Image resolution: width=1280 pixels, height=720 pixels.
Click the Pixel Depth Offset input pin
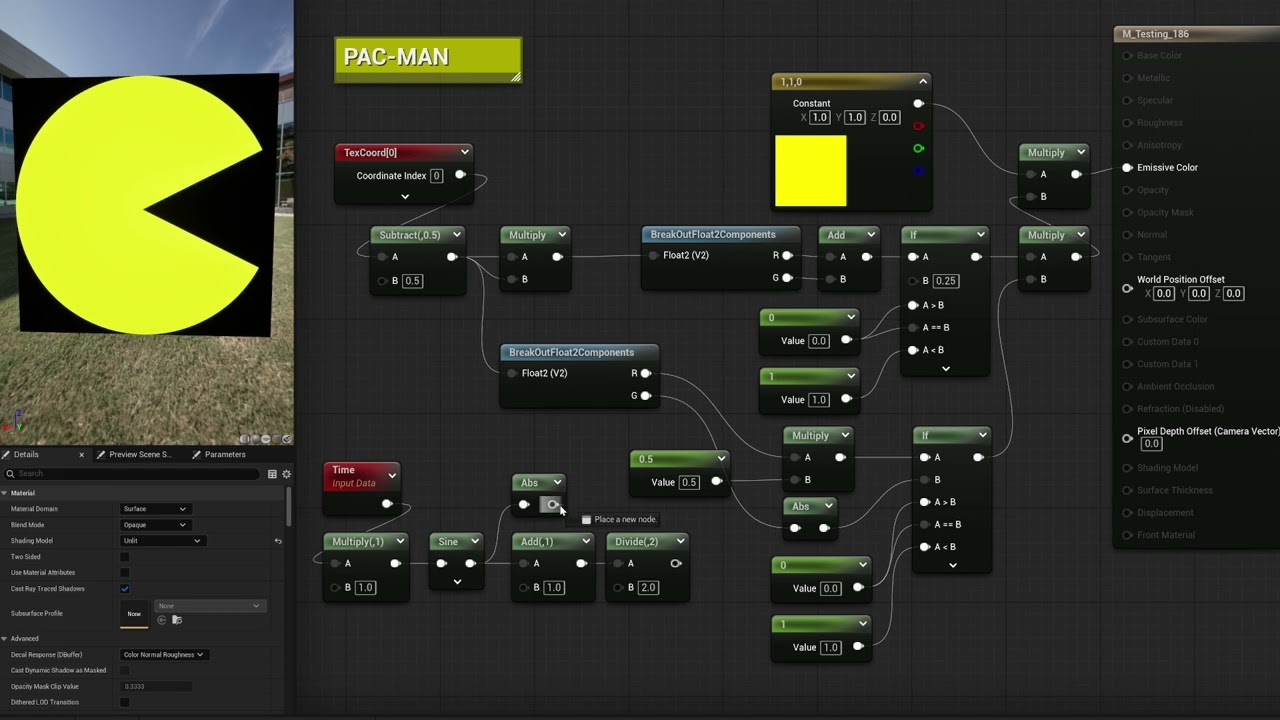[x=1127, y=438]
